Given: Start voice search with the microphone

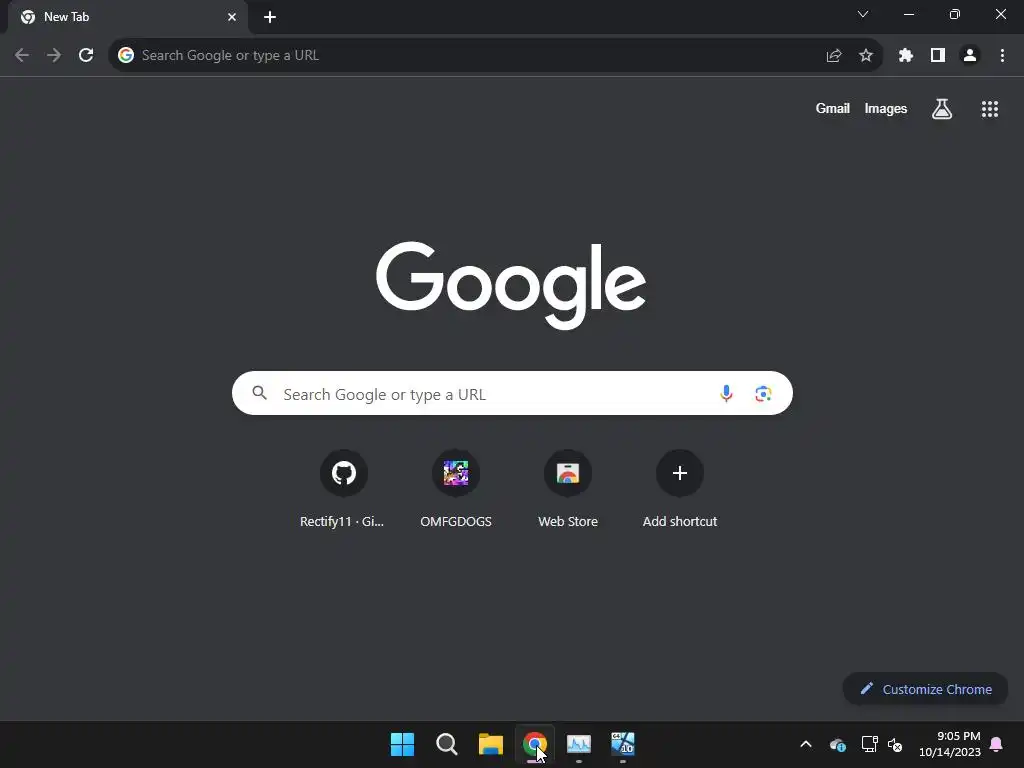Looking at the screenshot, I should [726, 393].
